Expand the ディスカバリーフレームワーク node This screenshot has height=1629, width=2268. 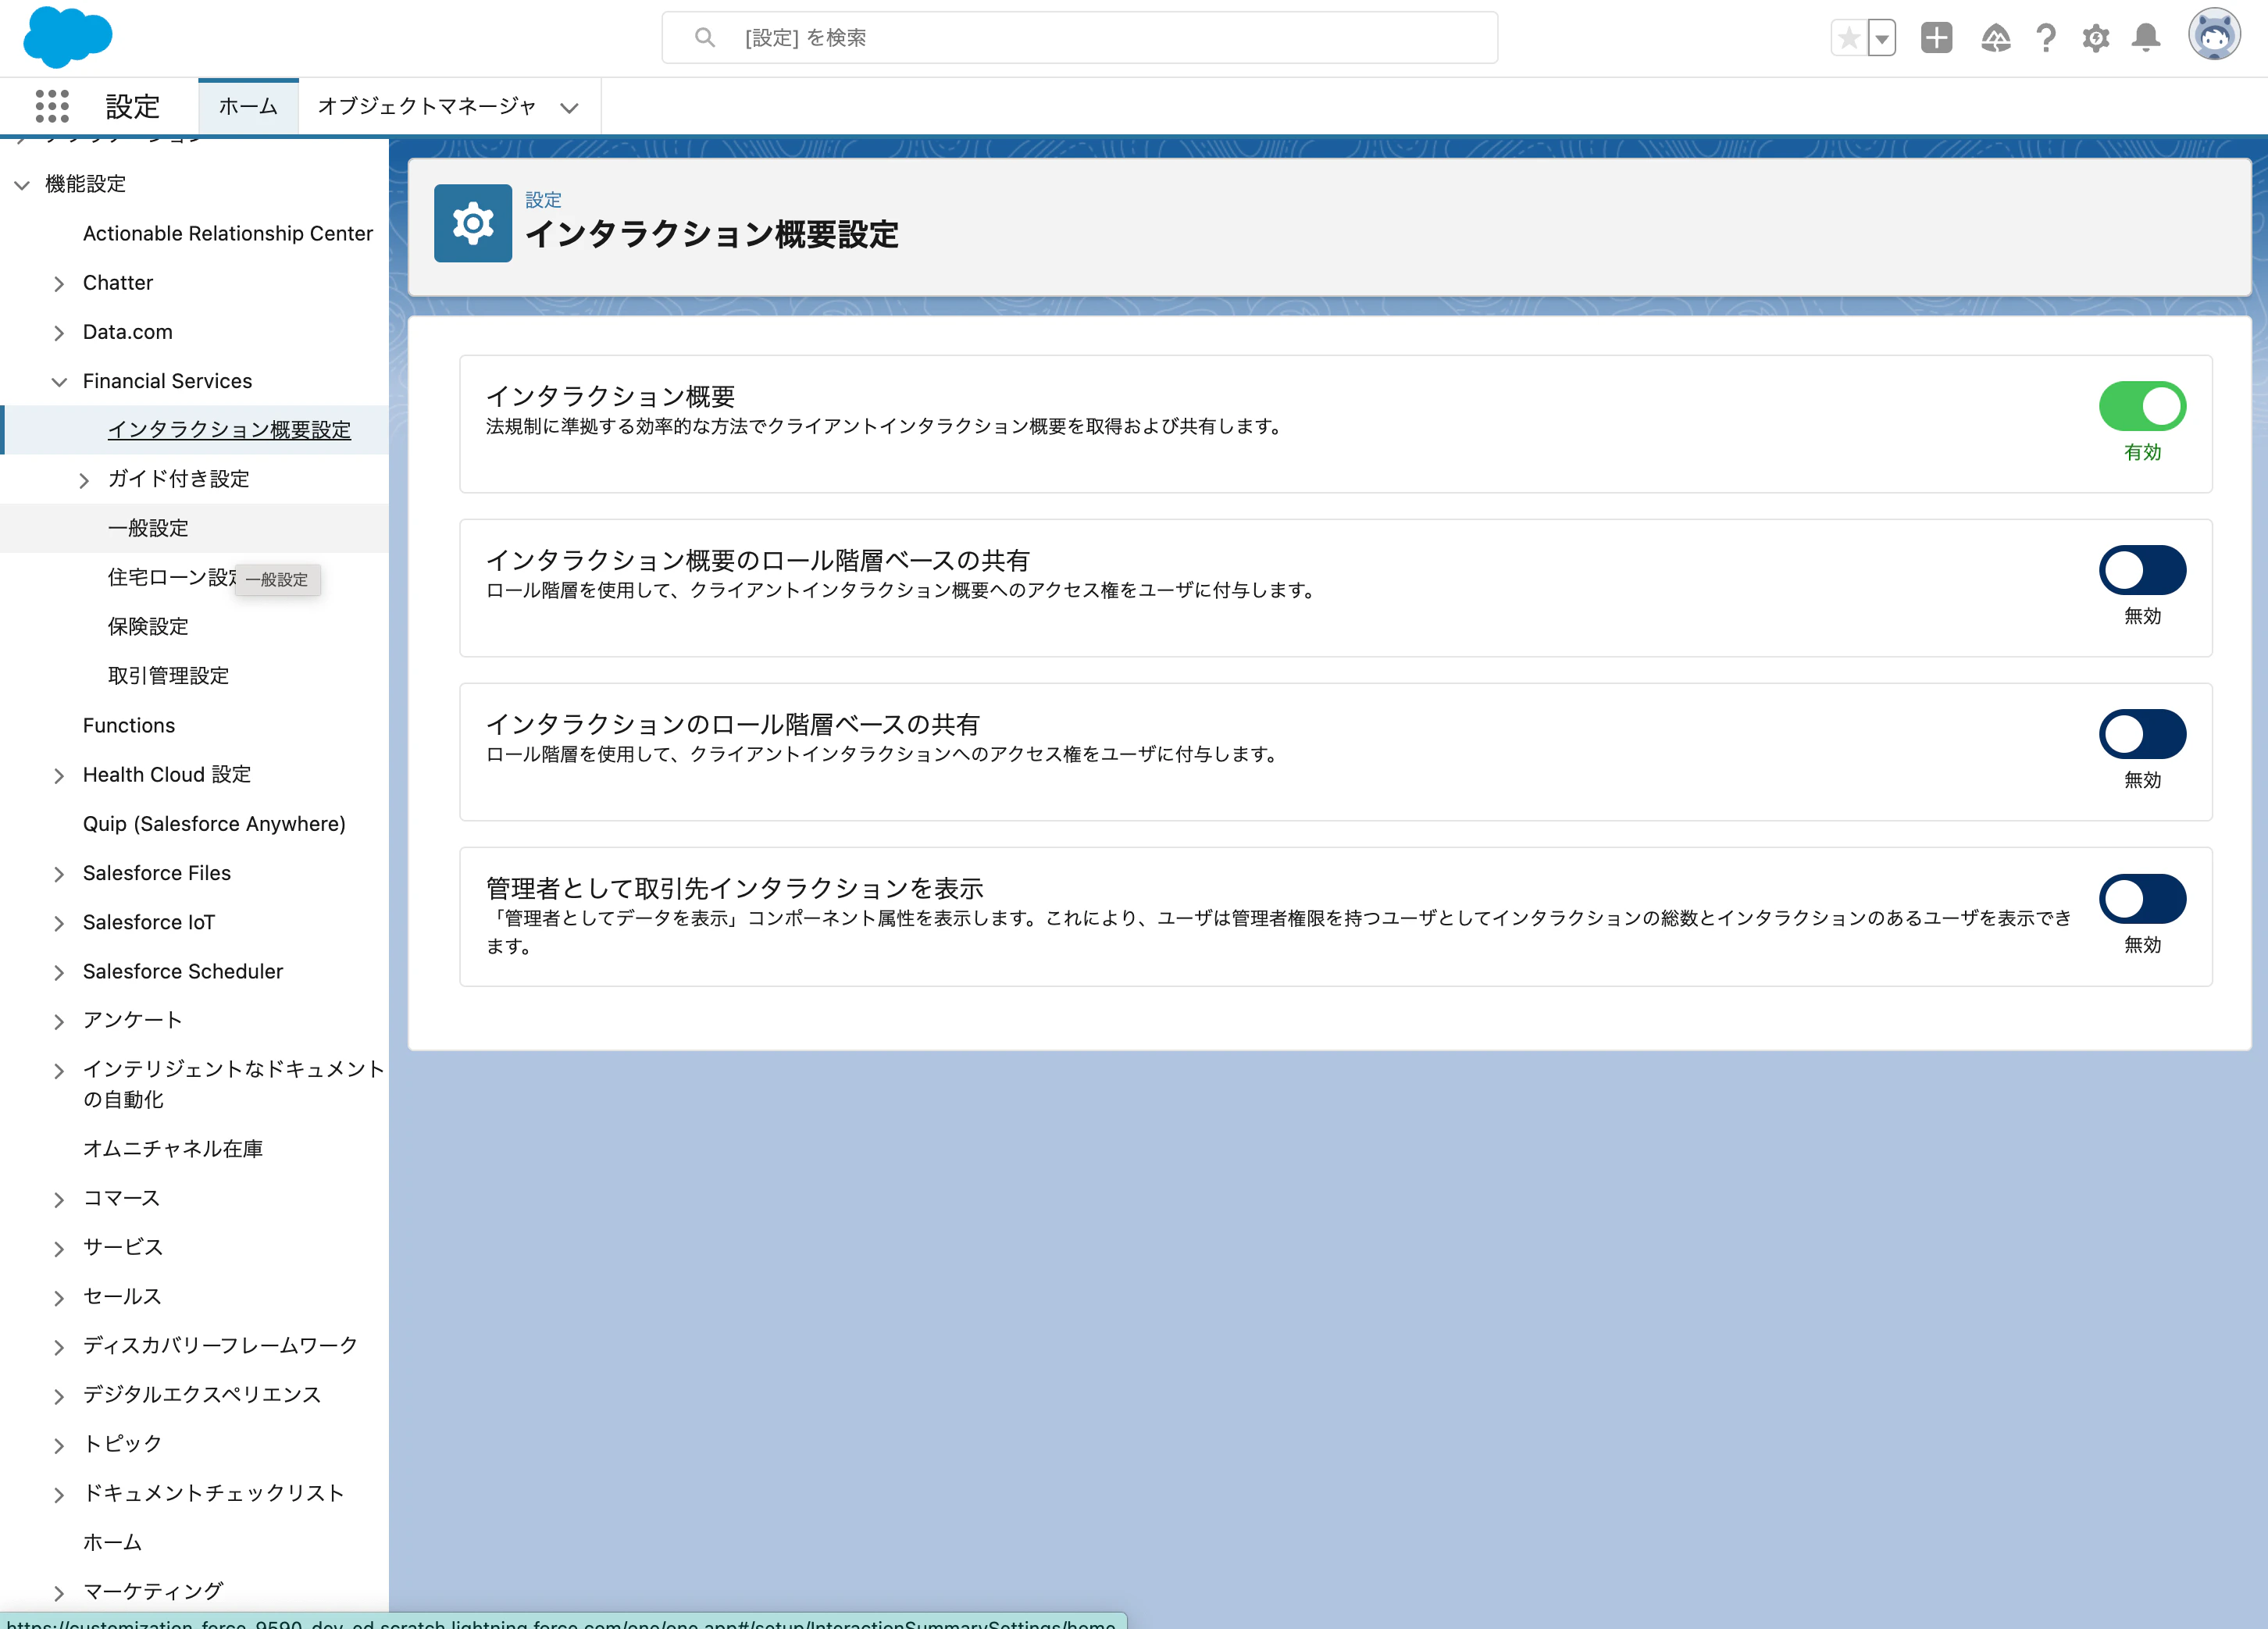[59, 1347]
